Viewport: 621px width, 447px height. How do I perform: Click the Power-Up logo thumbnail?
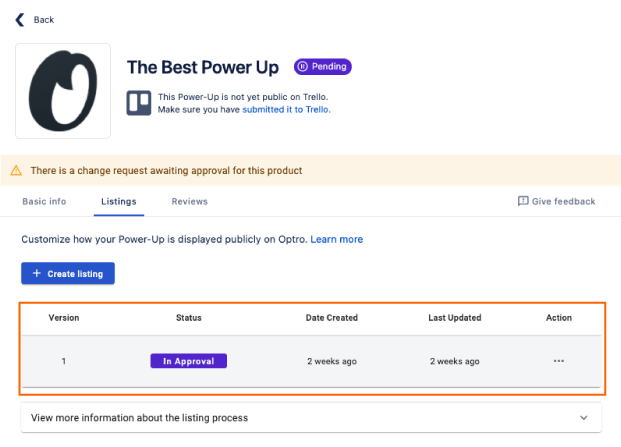click(x=63, y=91)
